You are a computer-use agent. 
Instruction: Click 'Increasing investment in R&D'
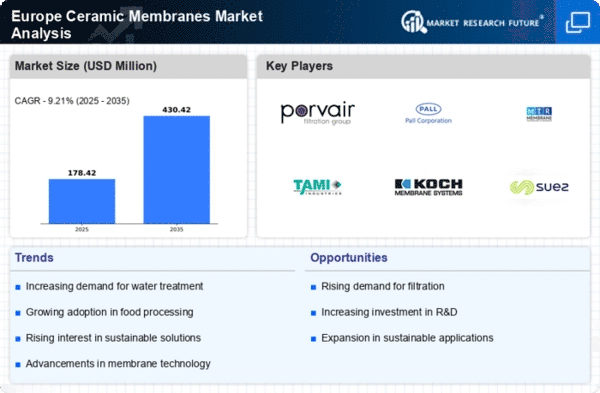coord(389,312)
